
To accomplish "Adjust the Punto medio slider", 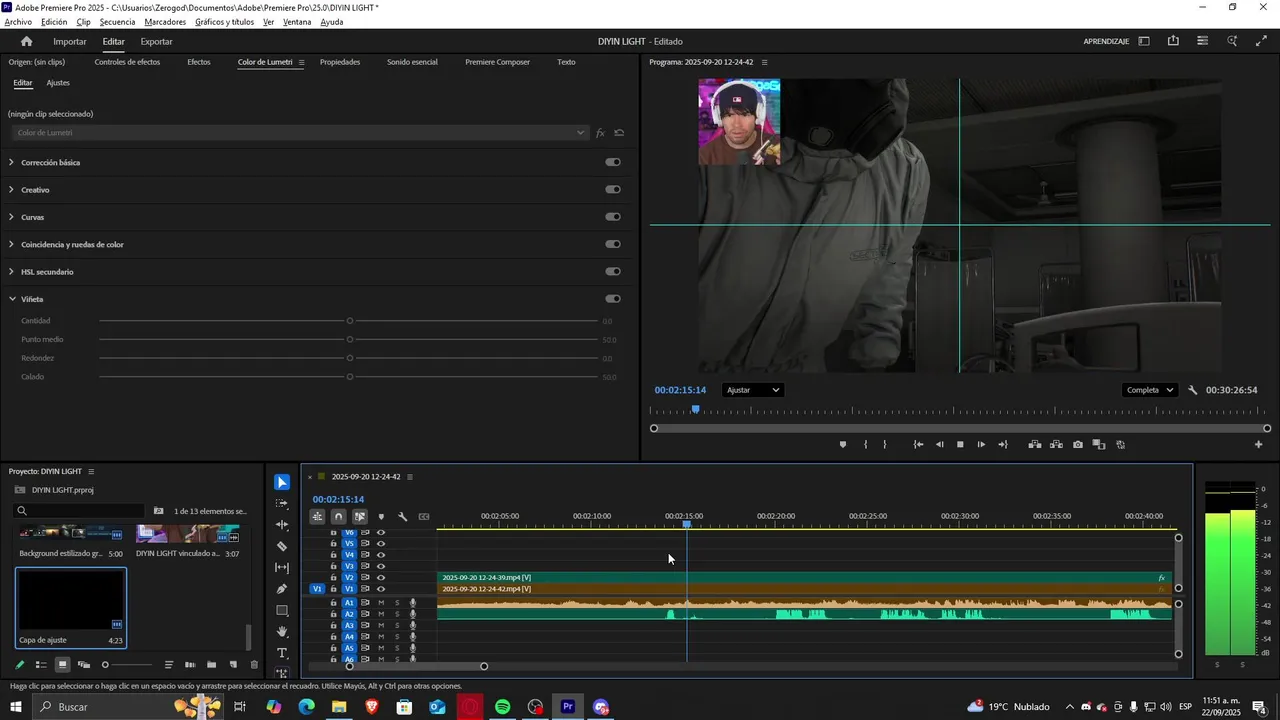I will 350,339.
